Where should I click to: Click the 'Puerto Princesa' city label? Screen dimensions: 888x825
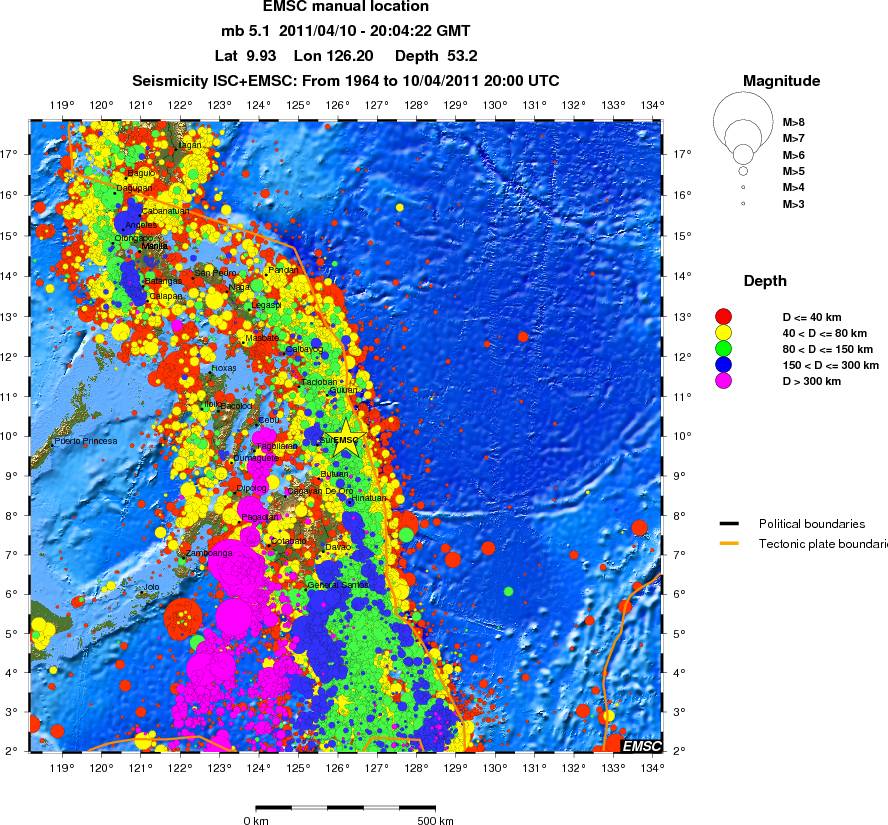point(86,441)
